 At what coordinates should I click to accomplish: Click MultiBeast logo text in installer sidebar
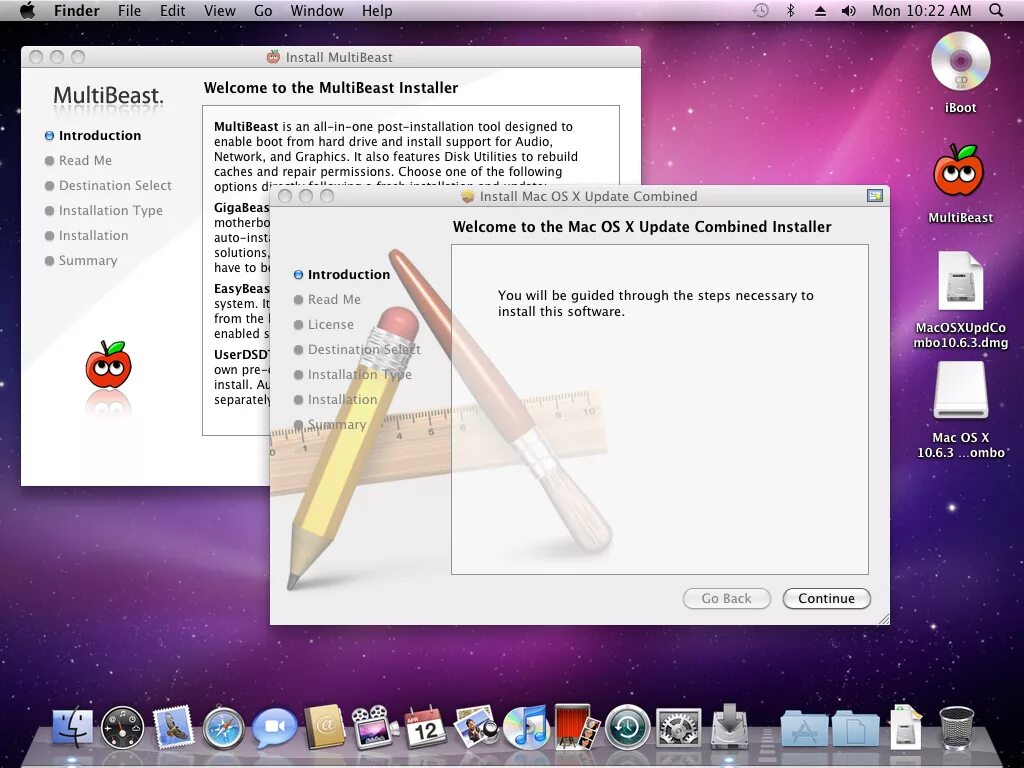108,95
